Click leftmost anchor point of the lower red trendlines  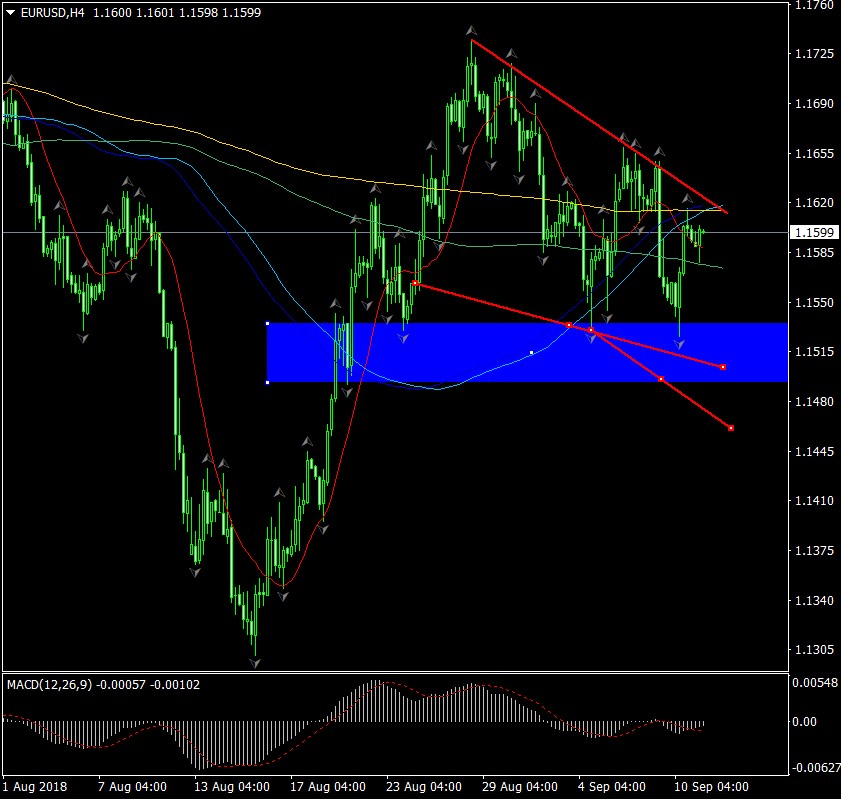coord(415,284)
